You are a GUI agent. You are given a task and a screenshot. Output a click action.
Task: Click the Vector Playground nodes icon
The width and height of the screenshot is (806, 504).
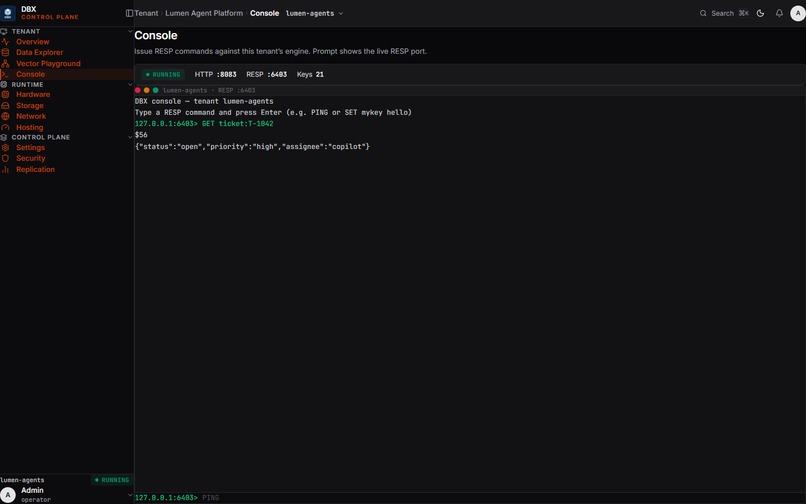click(5, 64)
